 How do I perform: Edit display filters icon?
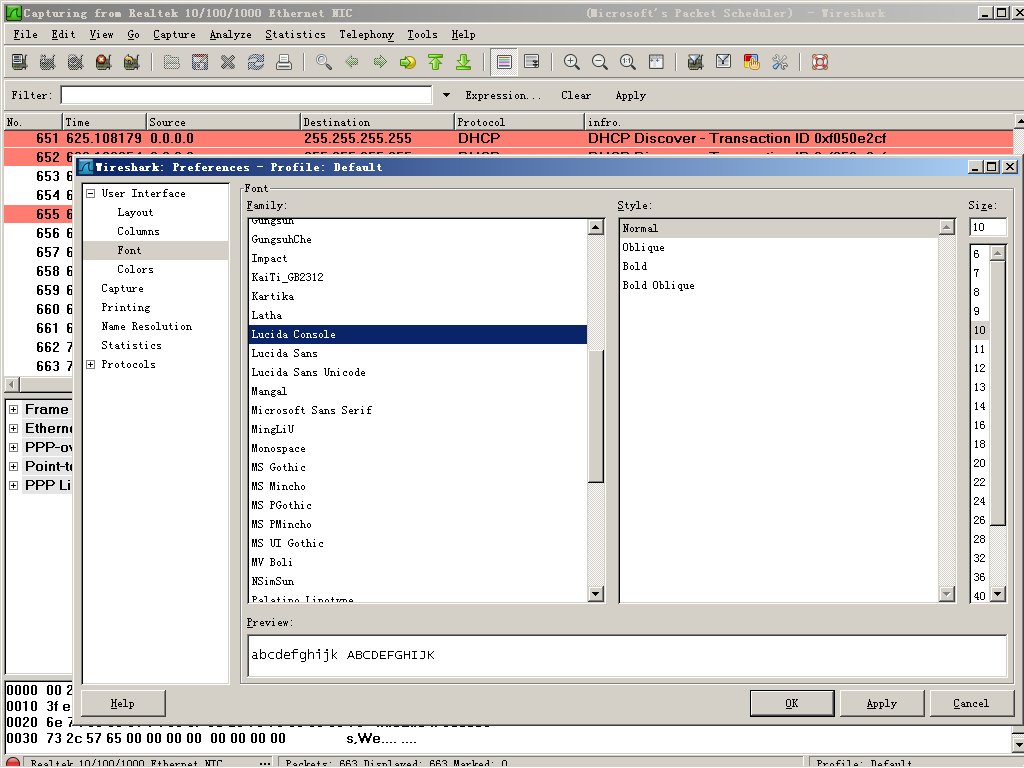(x=724, y=62)
